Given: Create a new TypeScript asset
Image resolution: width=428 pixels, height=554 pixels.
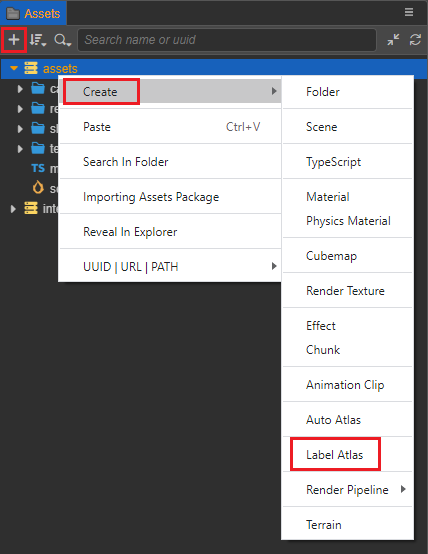Looking at the screenshot, I should [333, 162].
